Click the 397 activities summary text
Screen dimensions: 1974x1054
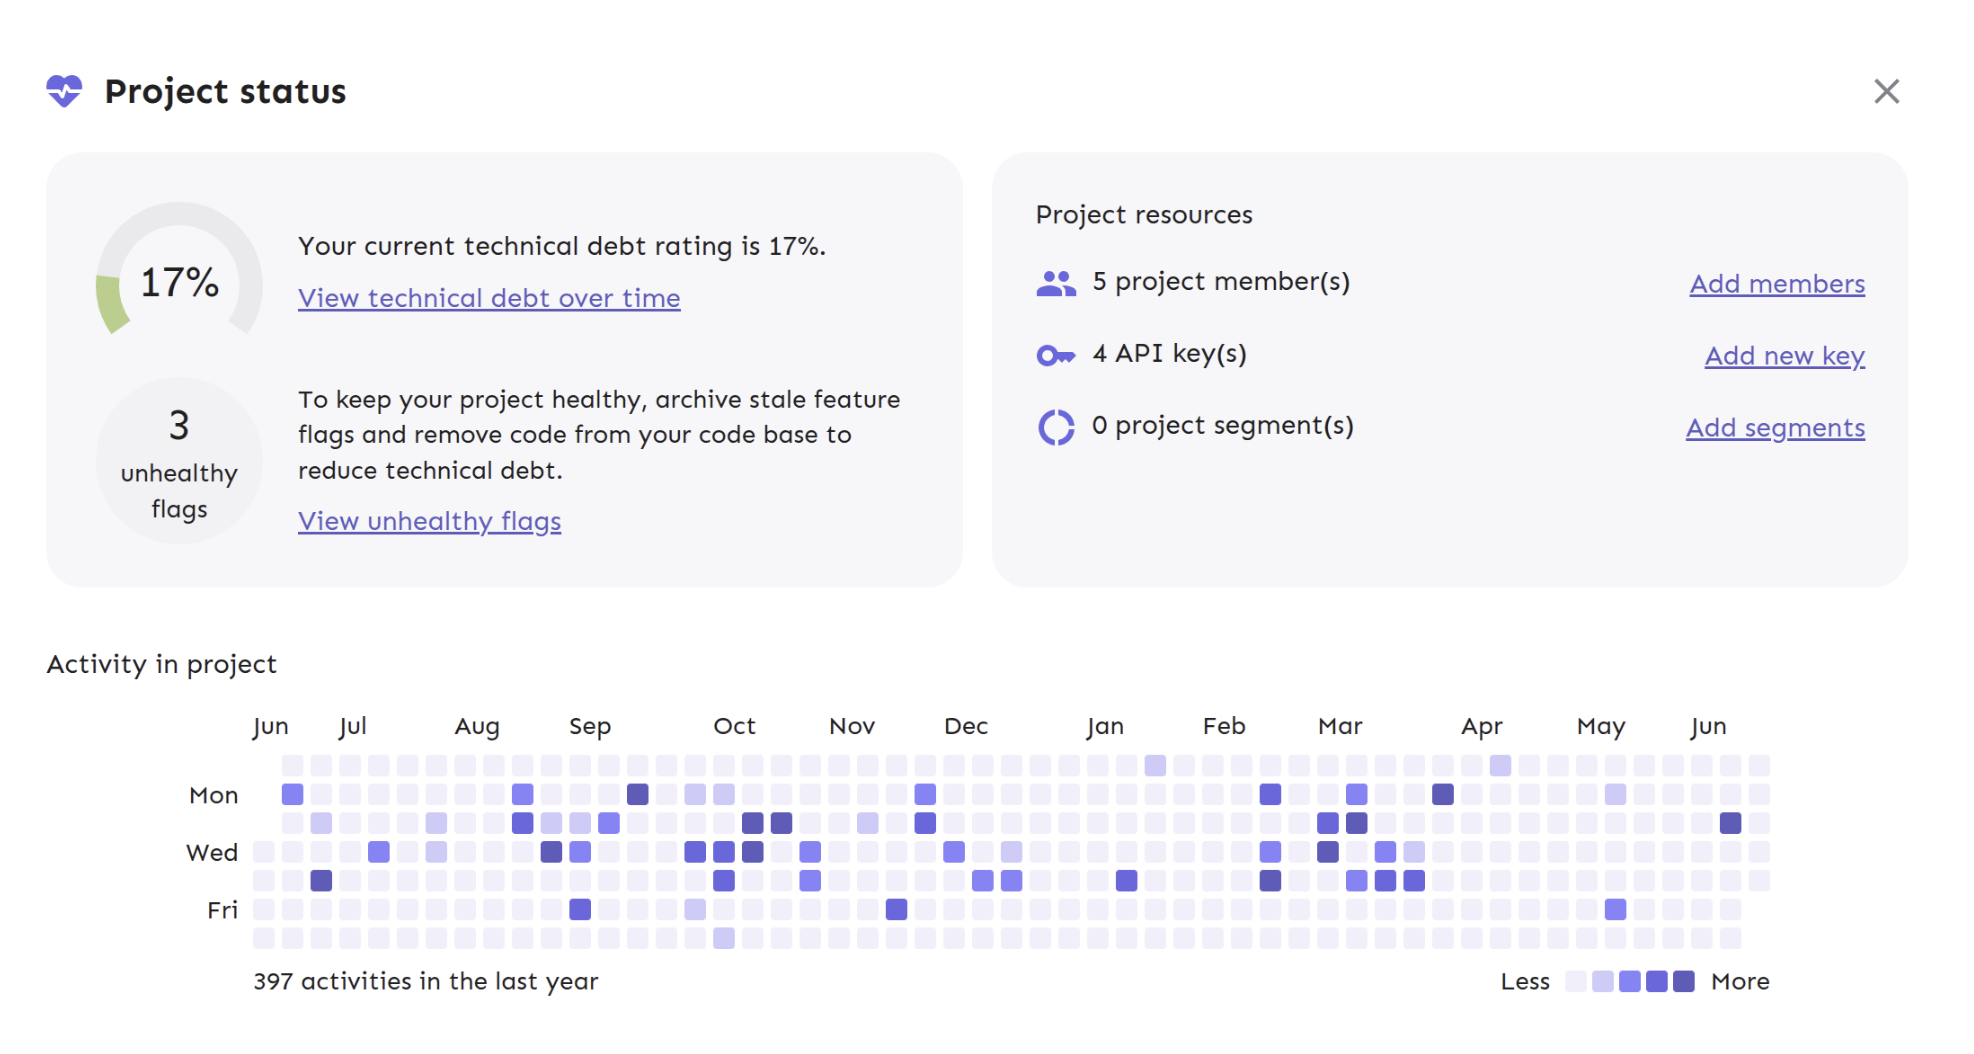pyautogui.click(x=425, y=981)
